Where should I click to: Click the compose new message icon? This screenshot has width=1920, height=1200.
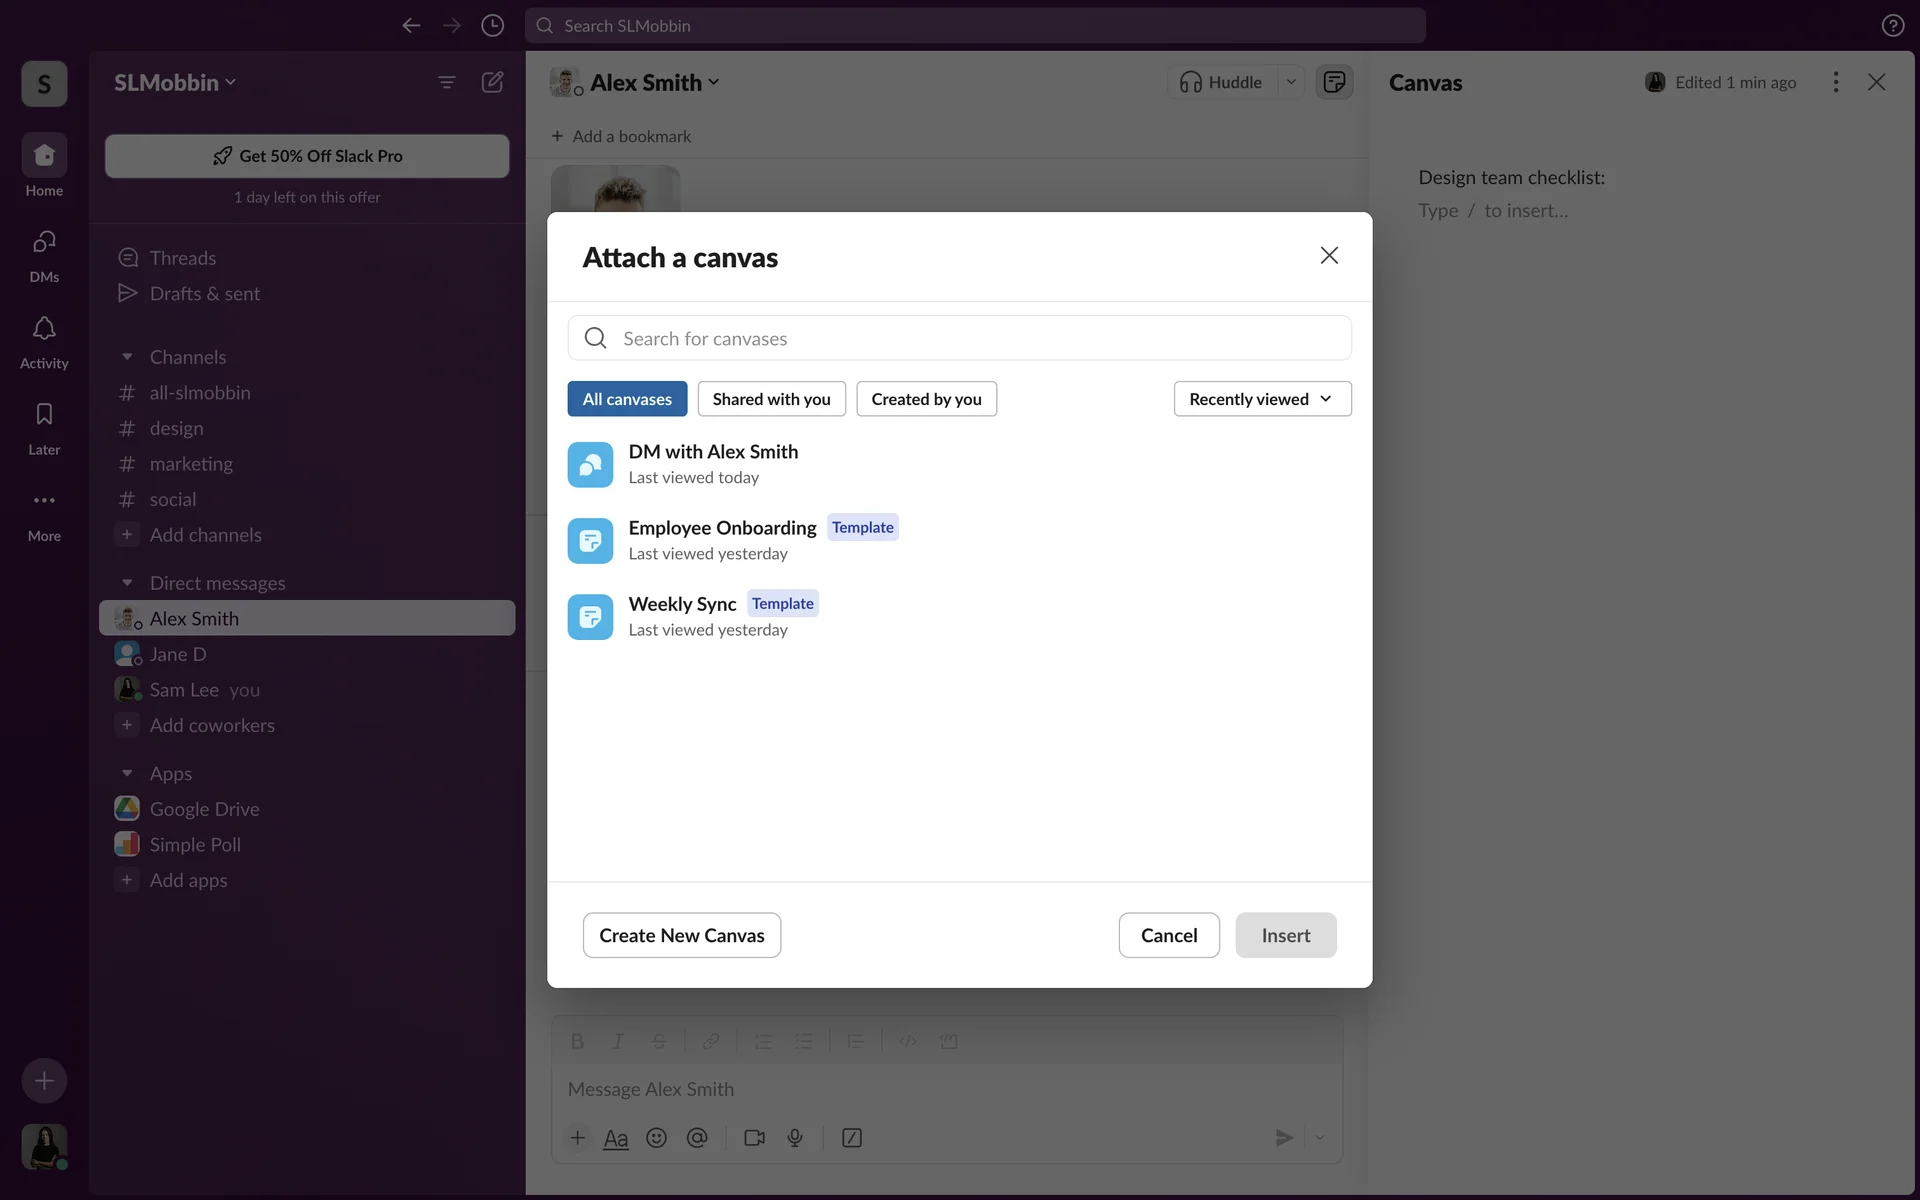click(x=492, y=82)
